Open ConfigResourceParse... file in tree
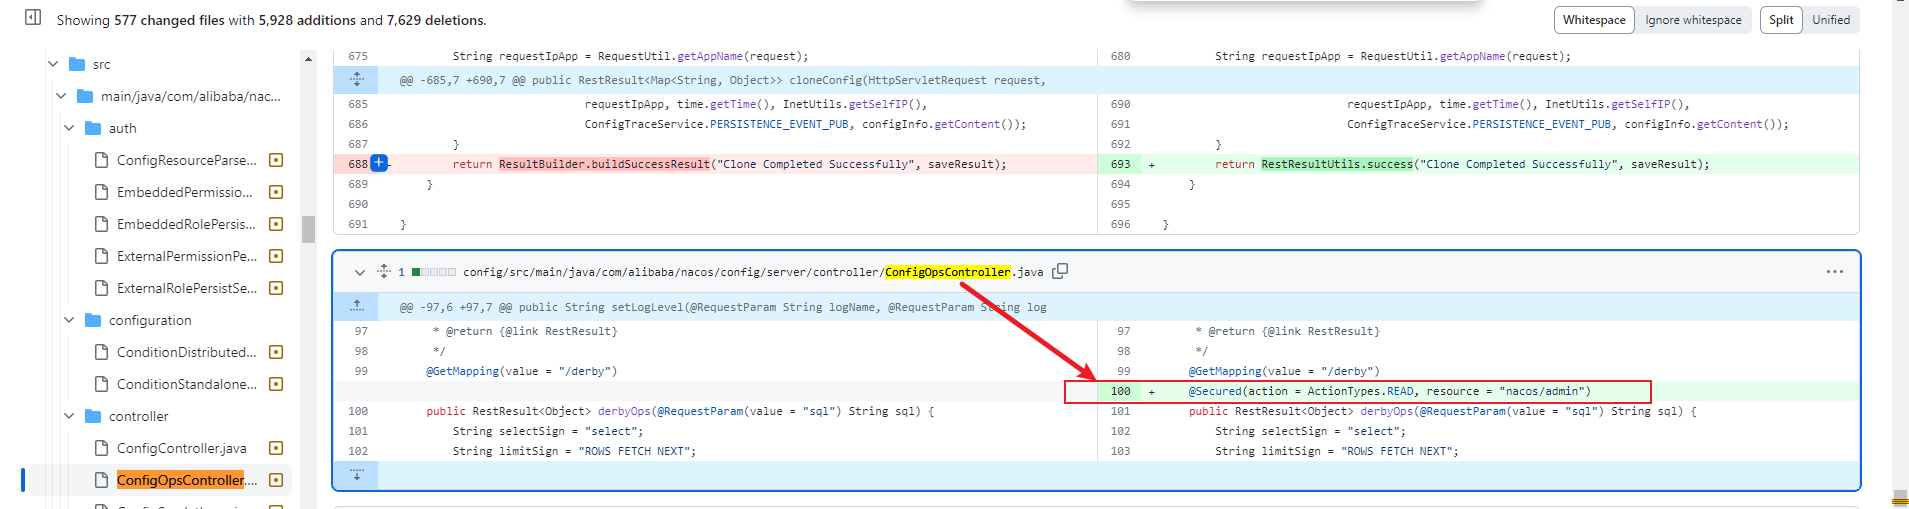Screen dimensions: 1909x509 point(186,160)
